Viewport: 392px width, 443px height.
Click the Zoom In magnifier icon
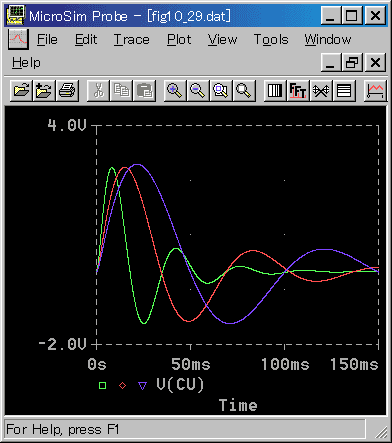[175, 90]
